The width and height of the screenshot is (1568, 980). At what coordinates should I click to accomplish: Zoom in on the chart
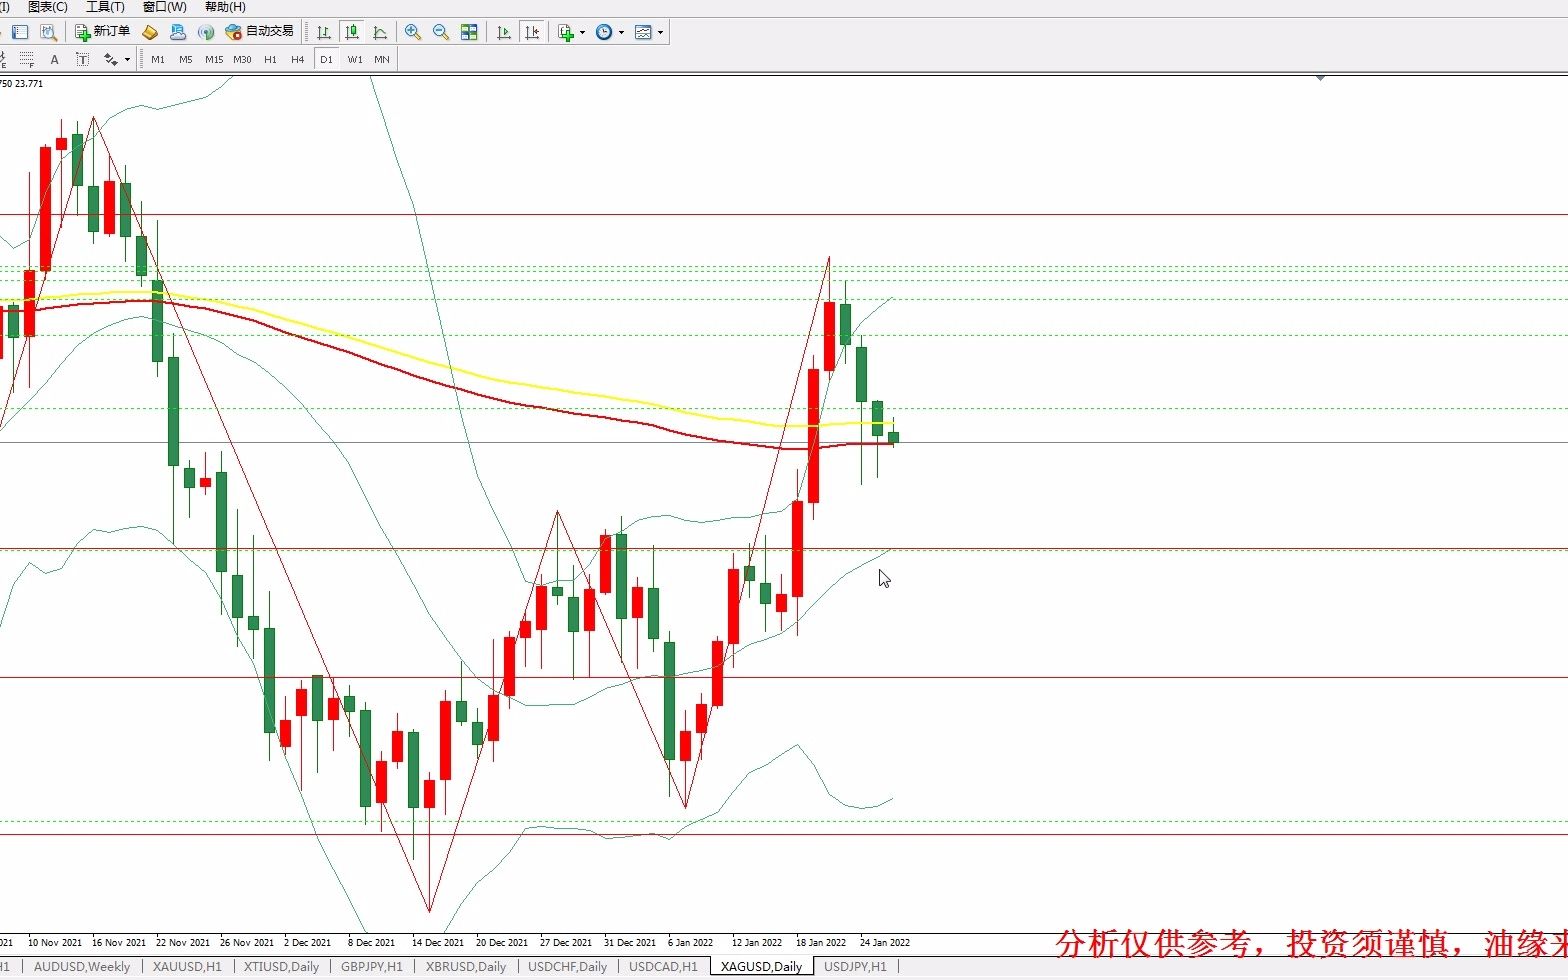tap(413, 32)
